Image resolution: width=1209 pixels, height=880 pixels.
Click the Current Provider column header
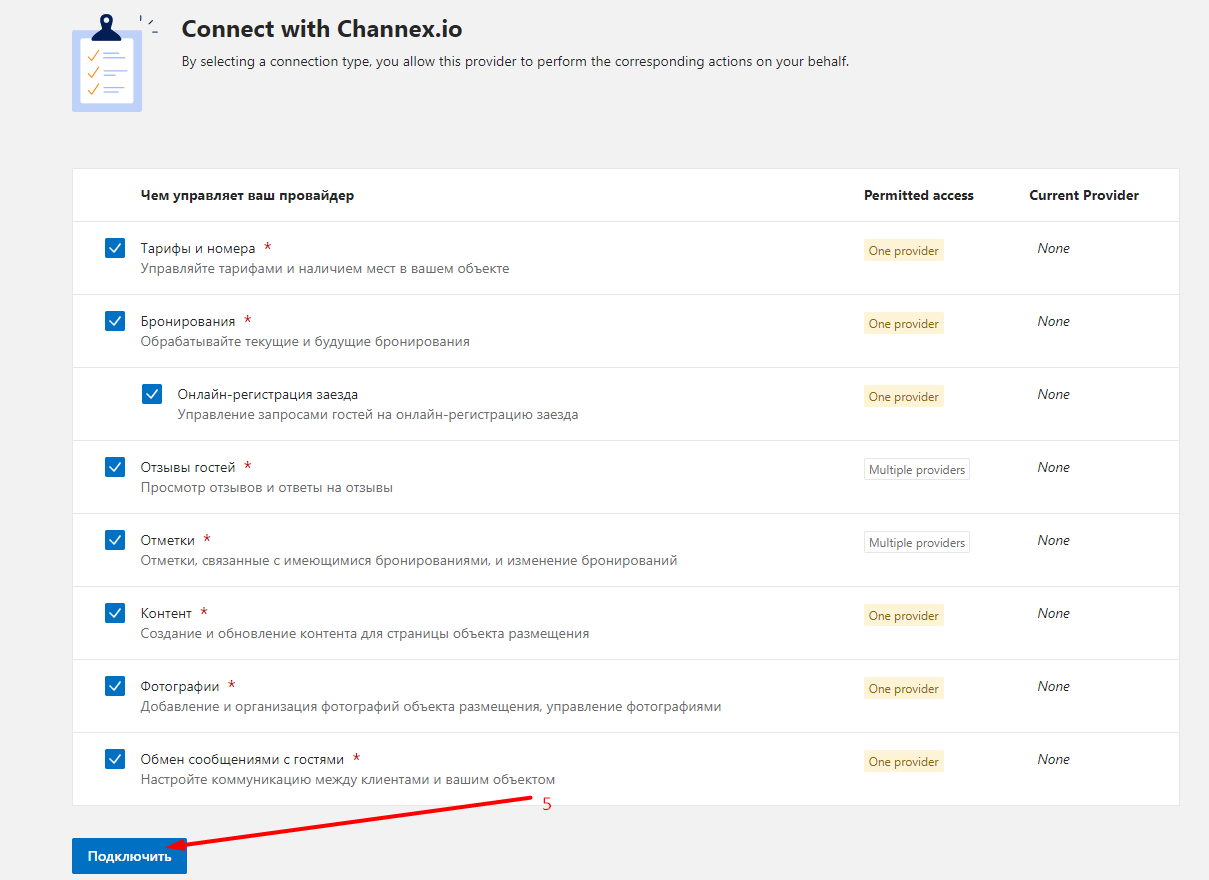pos(1084,195)
